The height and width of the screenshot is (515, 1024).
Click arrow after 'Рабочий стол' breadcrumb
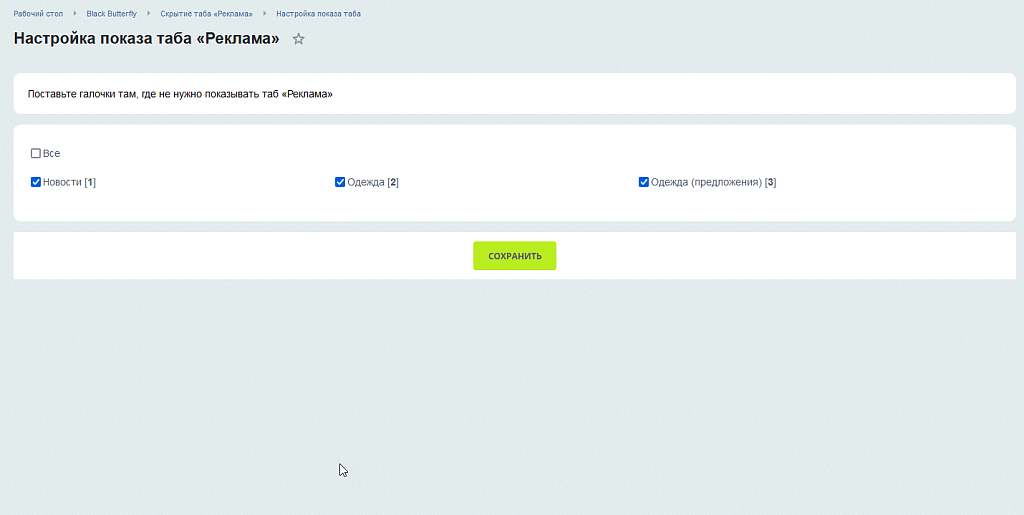[x=74, y=14]
